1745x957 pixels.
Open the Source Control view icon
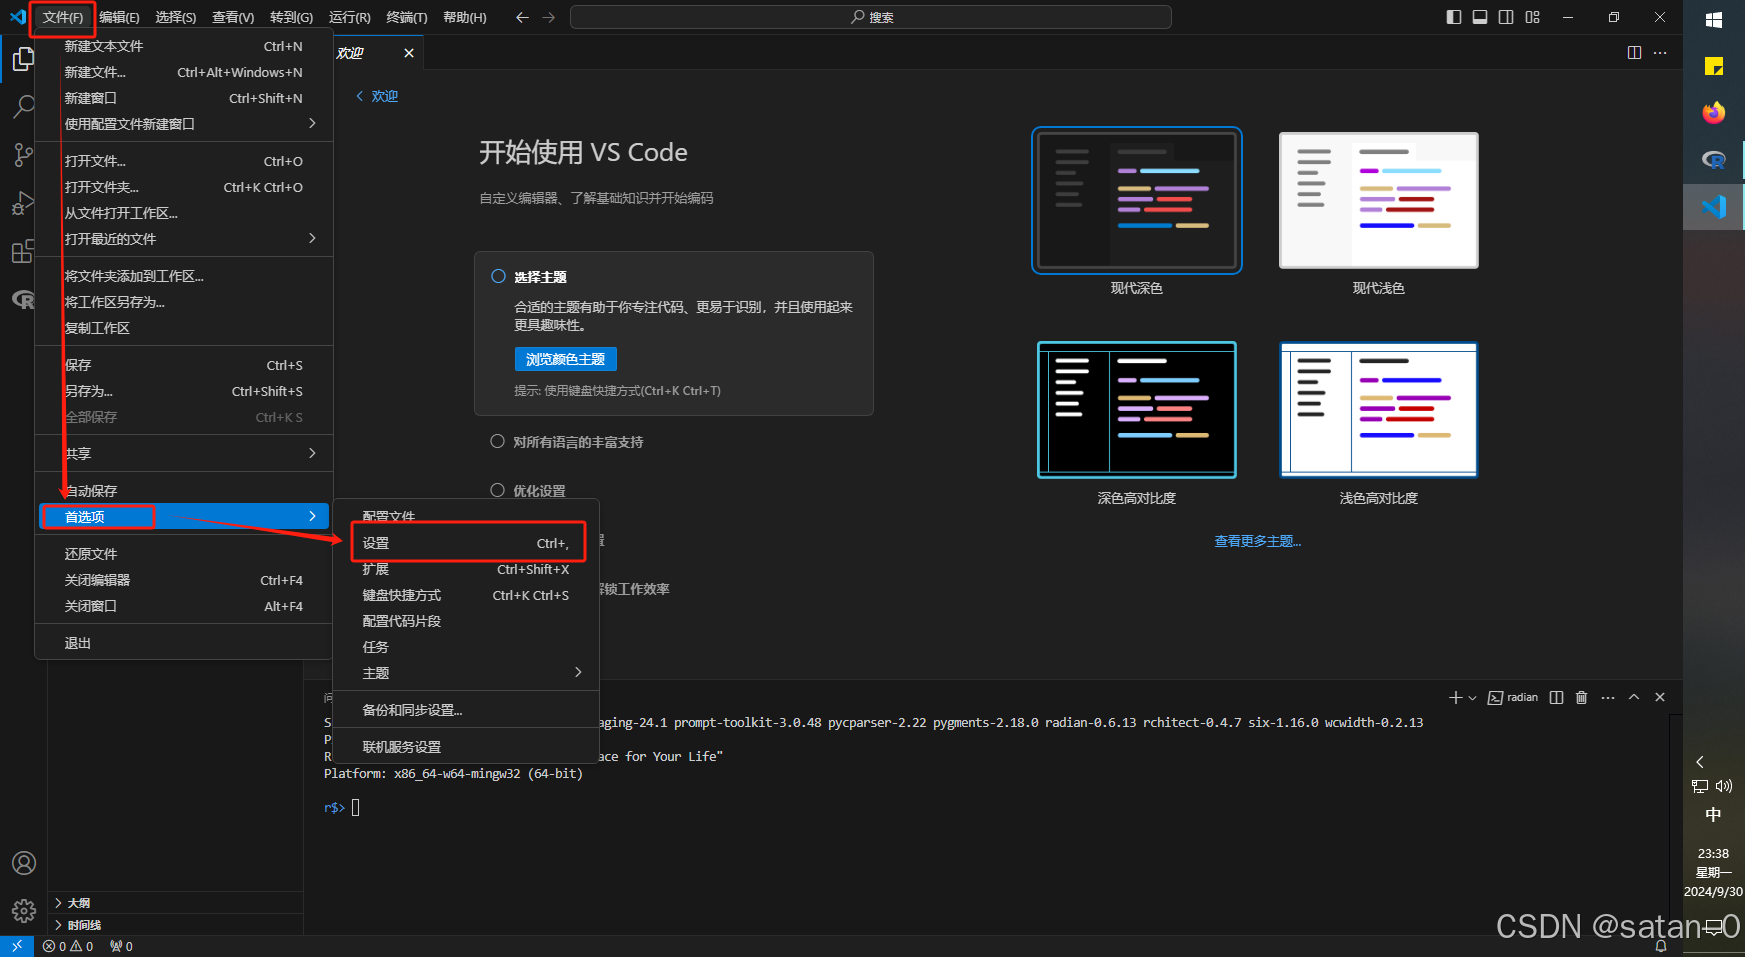pos(23,155)
